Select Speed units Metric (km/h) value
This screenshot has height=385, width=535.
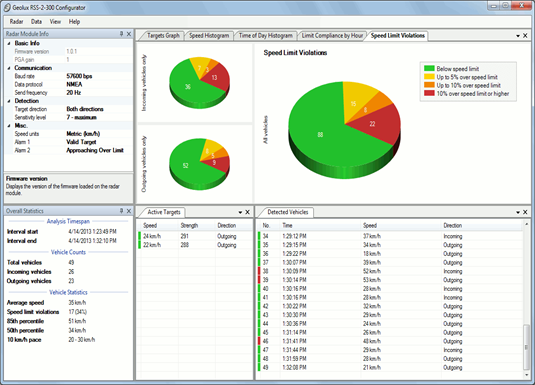(83, 134)
